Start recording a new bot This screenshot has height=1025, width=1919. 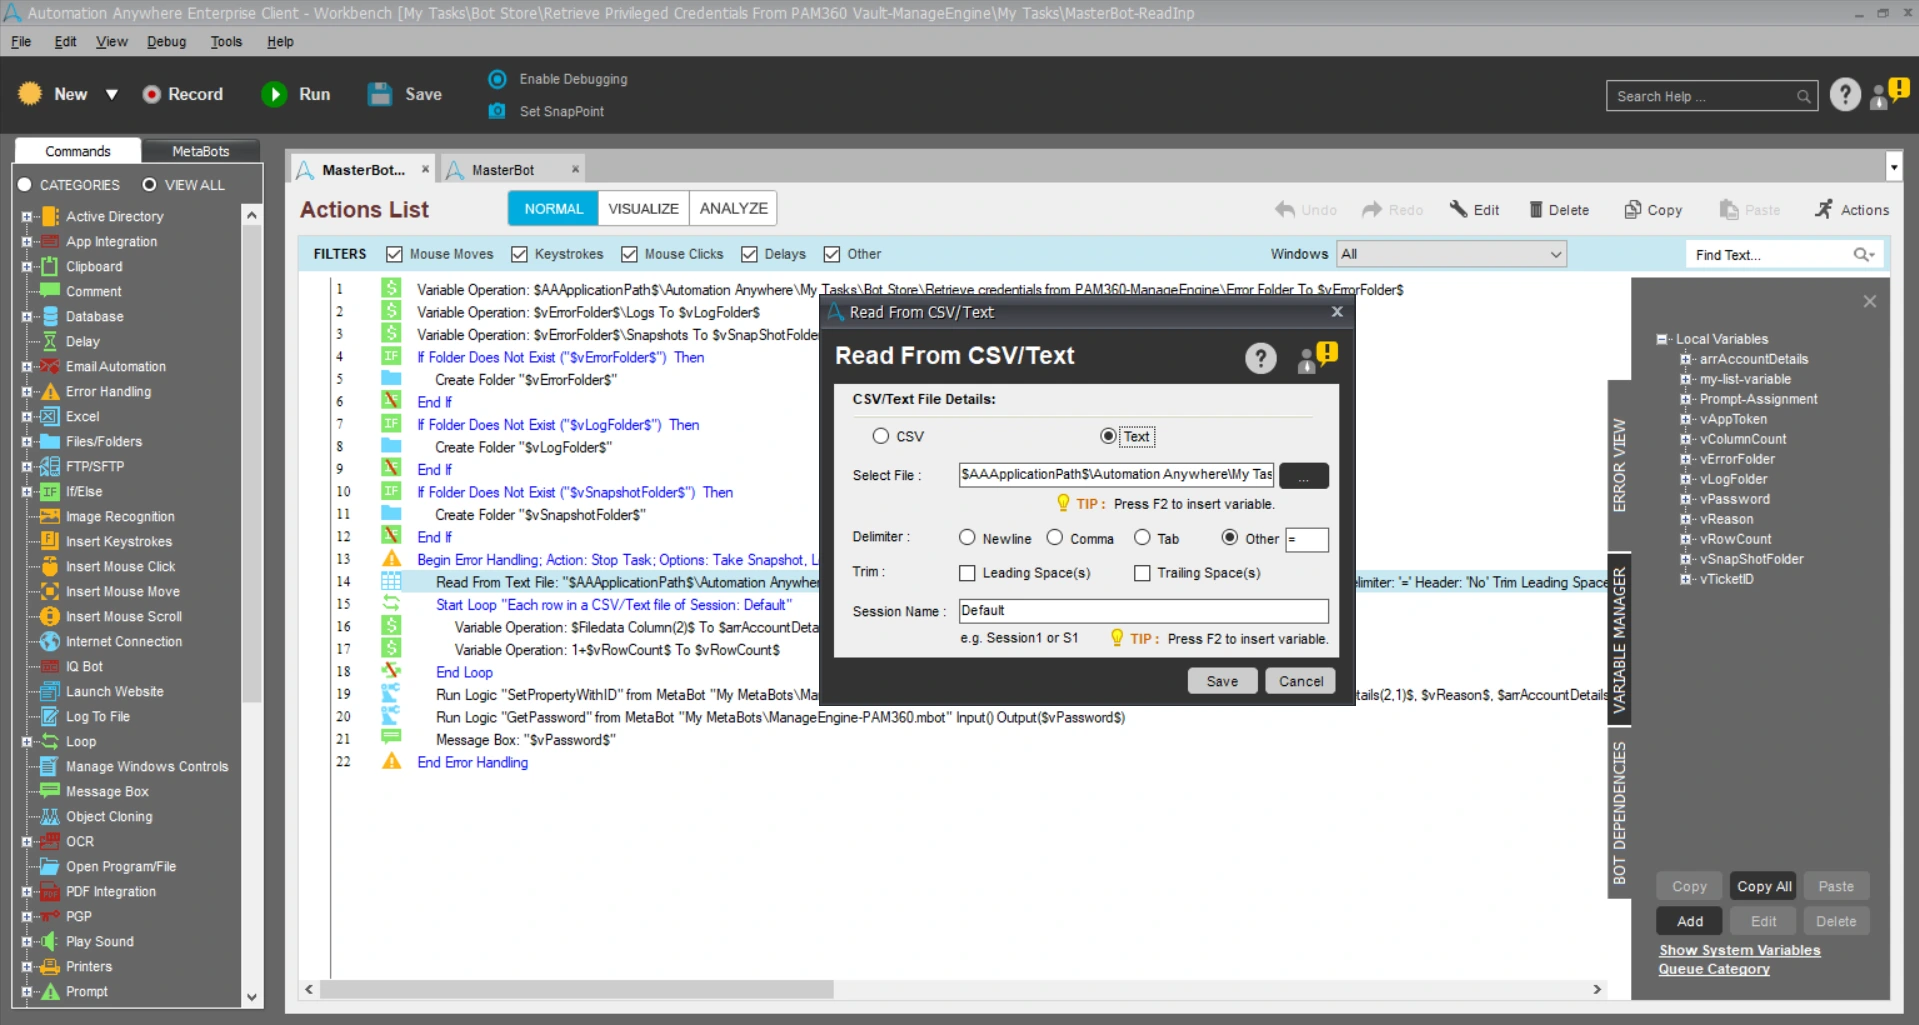click(183, 94)
